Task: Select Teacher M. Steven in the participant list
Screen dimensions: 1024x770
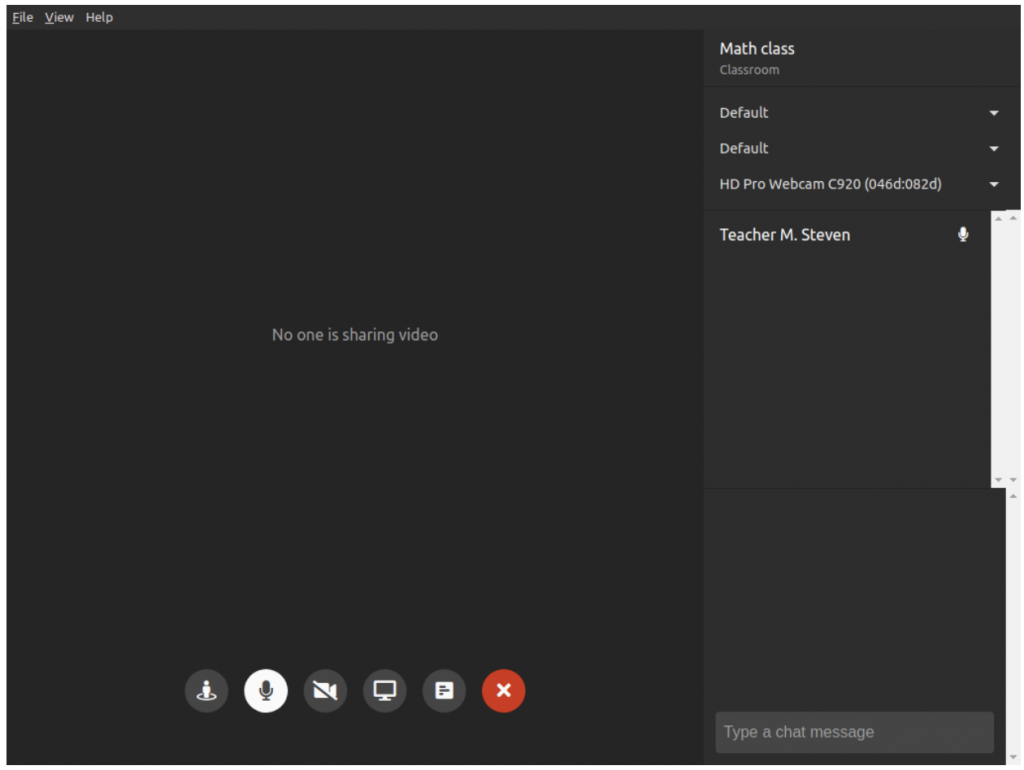Action: pos(785,235)
